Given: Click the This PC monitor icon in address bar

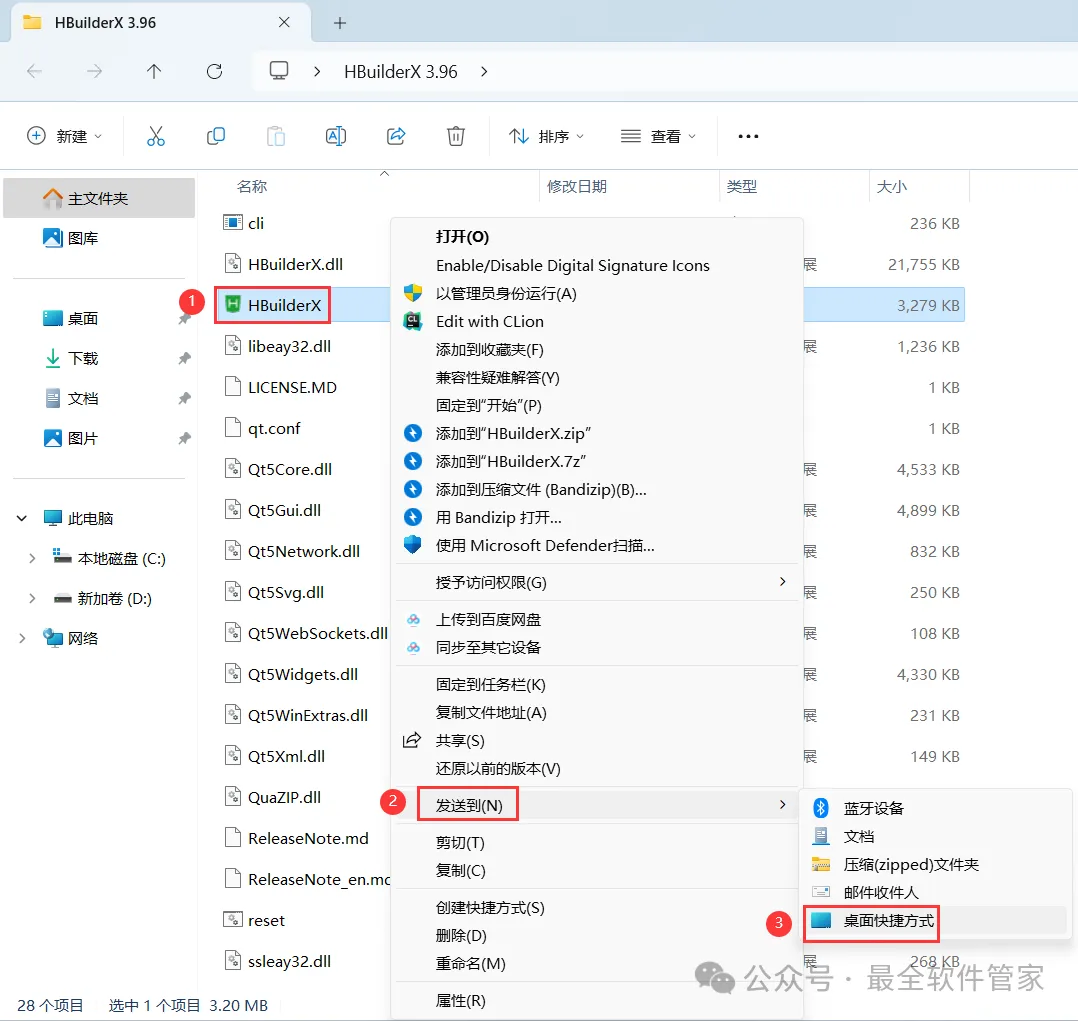Looking at the screenshot, I should pos(278,71).
